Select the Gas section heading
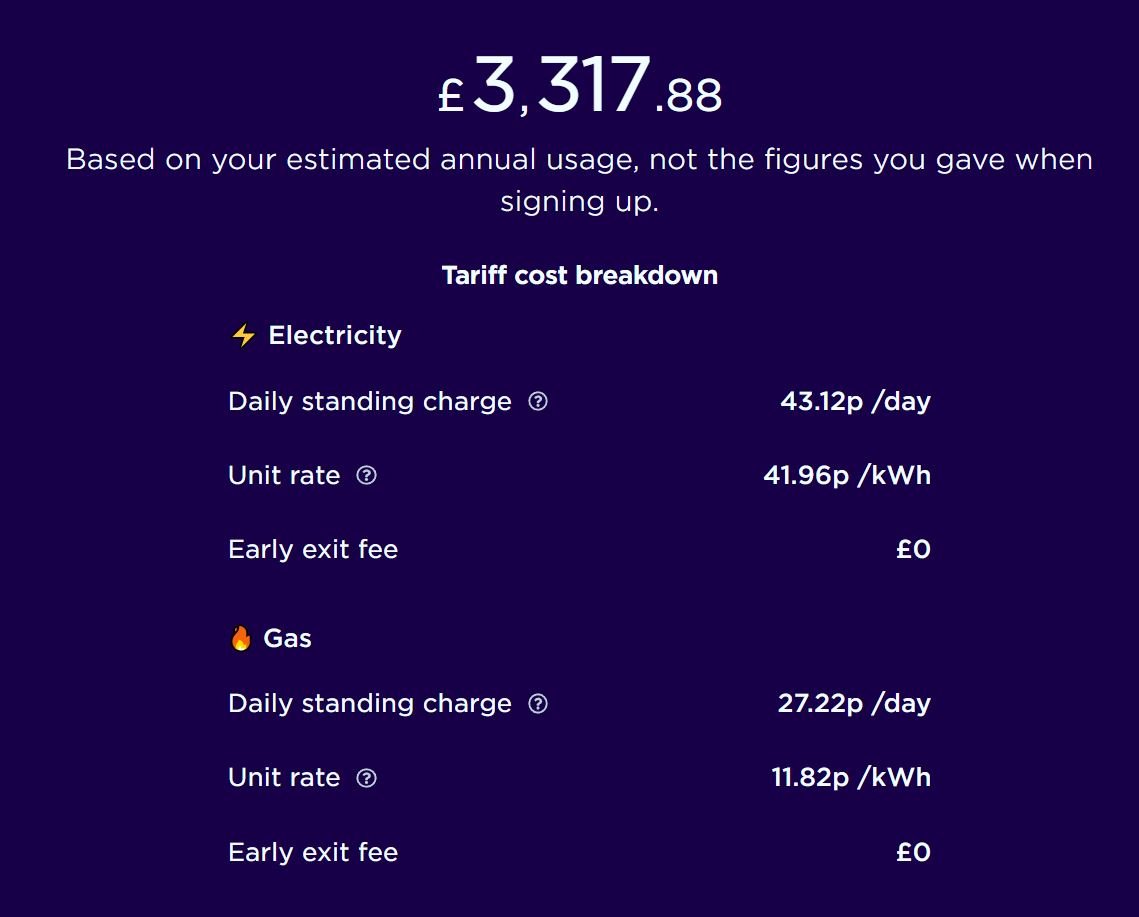This screenshot has width=1139, height=917. click(x=288, y=638)
